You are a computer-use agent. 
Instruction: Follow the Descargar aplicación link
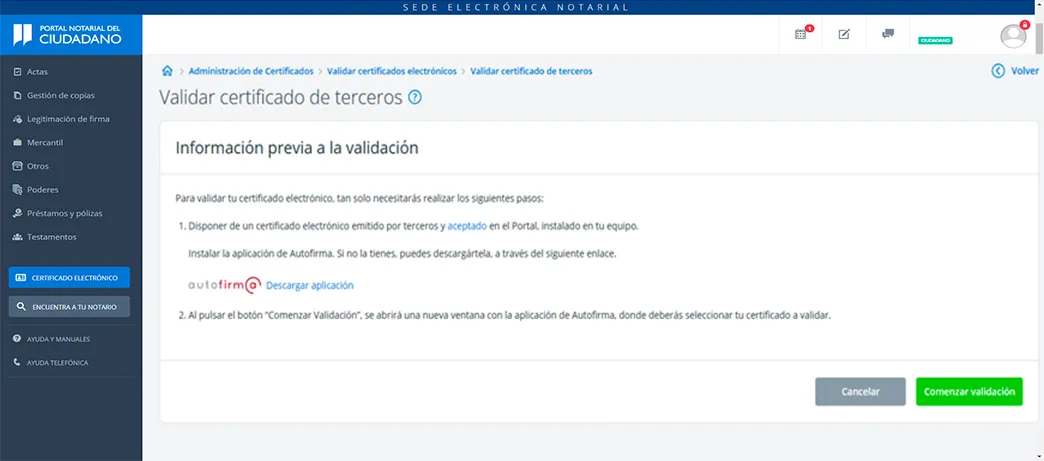309,285
